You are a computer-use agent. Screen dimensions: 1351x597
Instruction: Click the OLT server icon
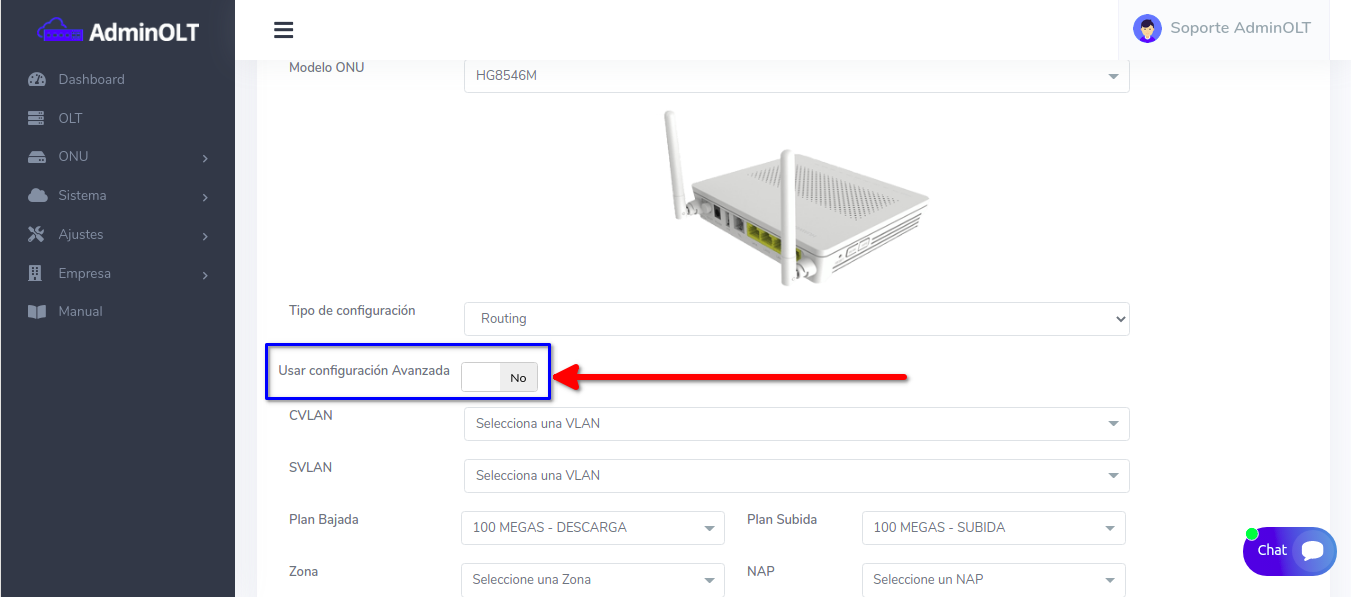[x=37, y=118]
